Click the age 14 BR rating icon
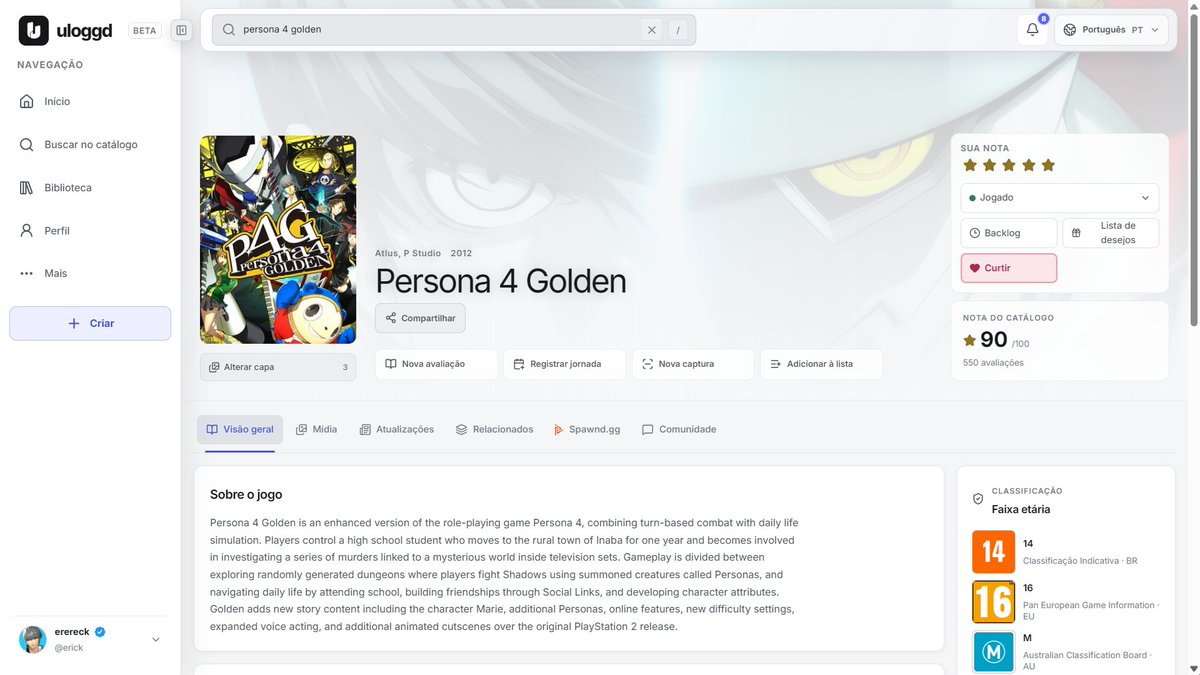 tap(993, 552)
